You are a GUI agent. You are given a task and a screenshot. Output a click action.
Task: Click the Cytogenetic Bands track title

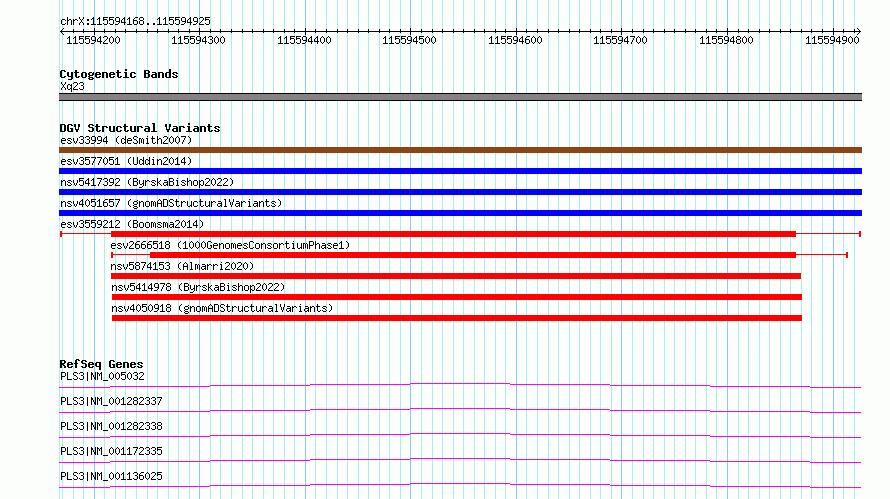click(x=119, y=74)
